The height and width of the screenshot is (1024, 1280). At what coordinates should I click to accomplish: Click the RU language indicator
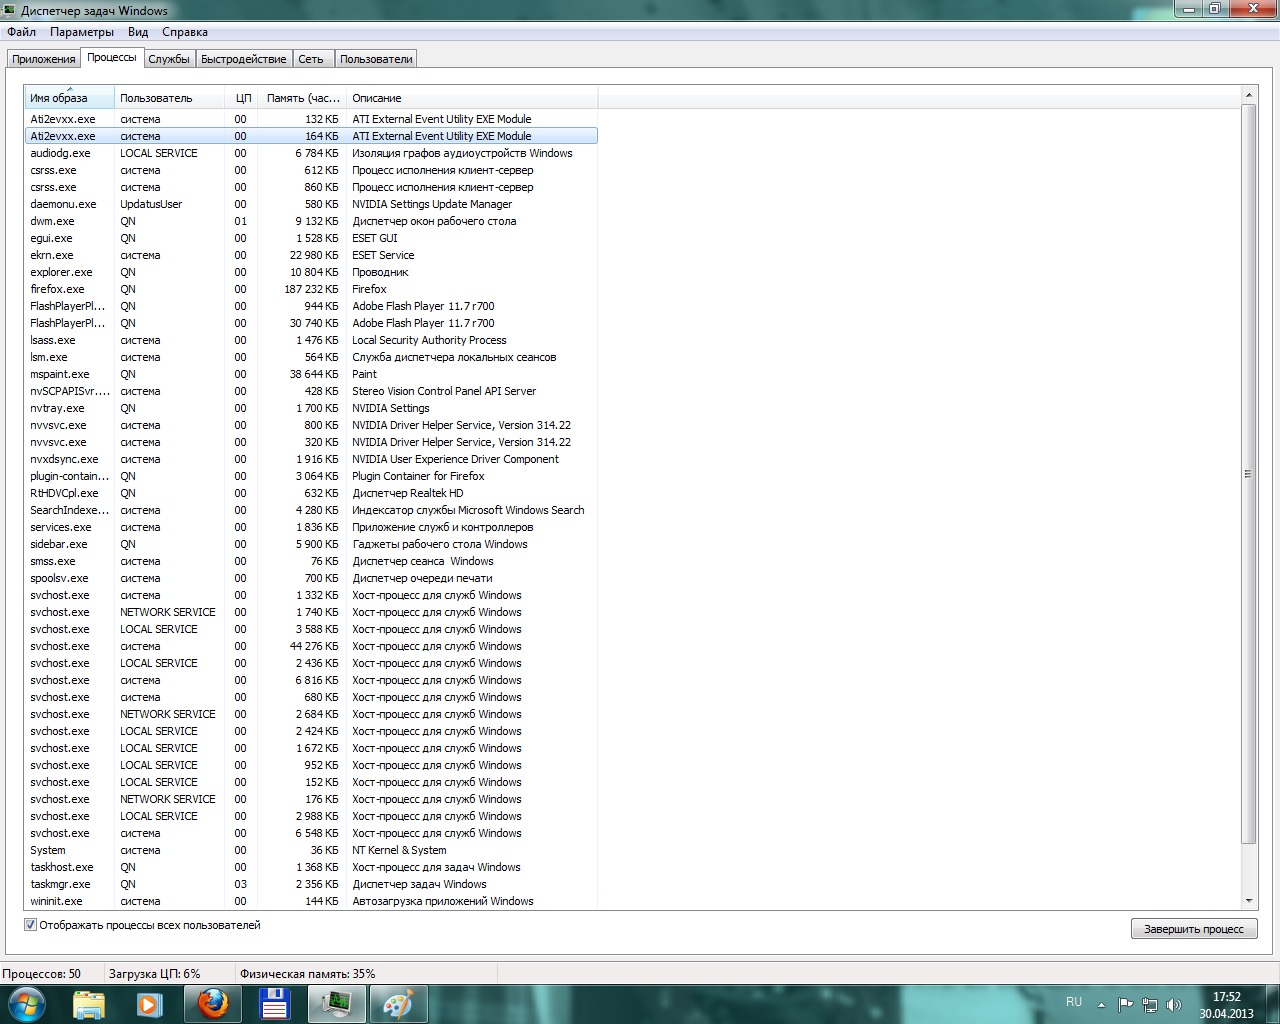(x=1074, y=1002)
